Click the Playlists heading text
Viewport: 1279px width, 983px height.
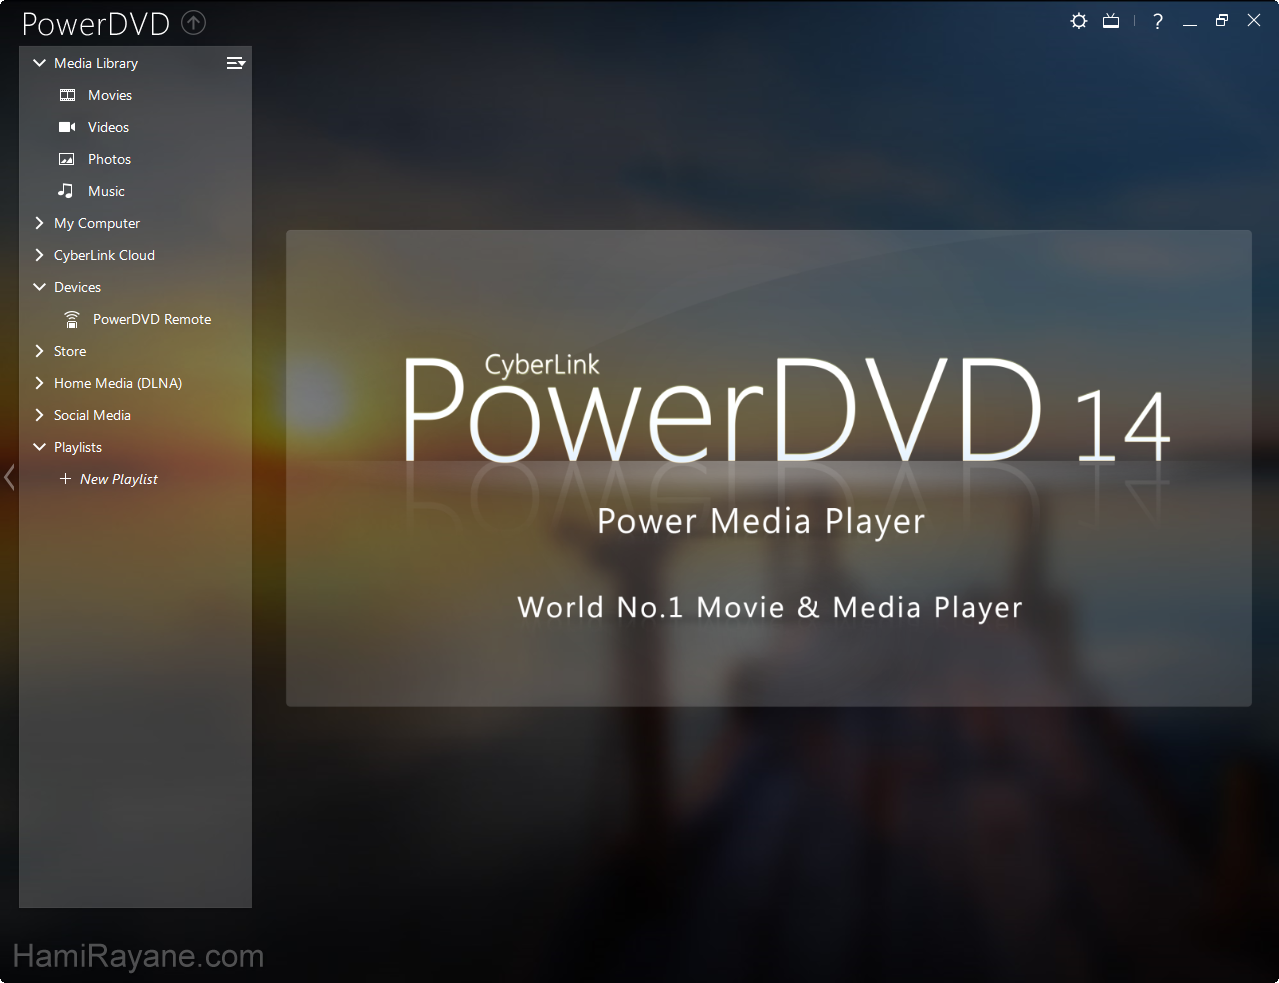[78, 447]
